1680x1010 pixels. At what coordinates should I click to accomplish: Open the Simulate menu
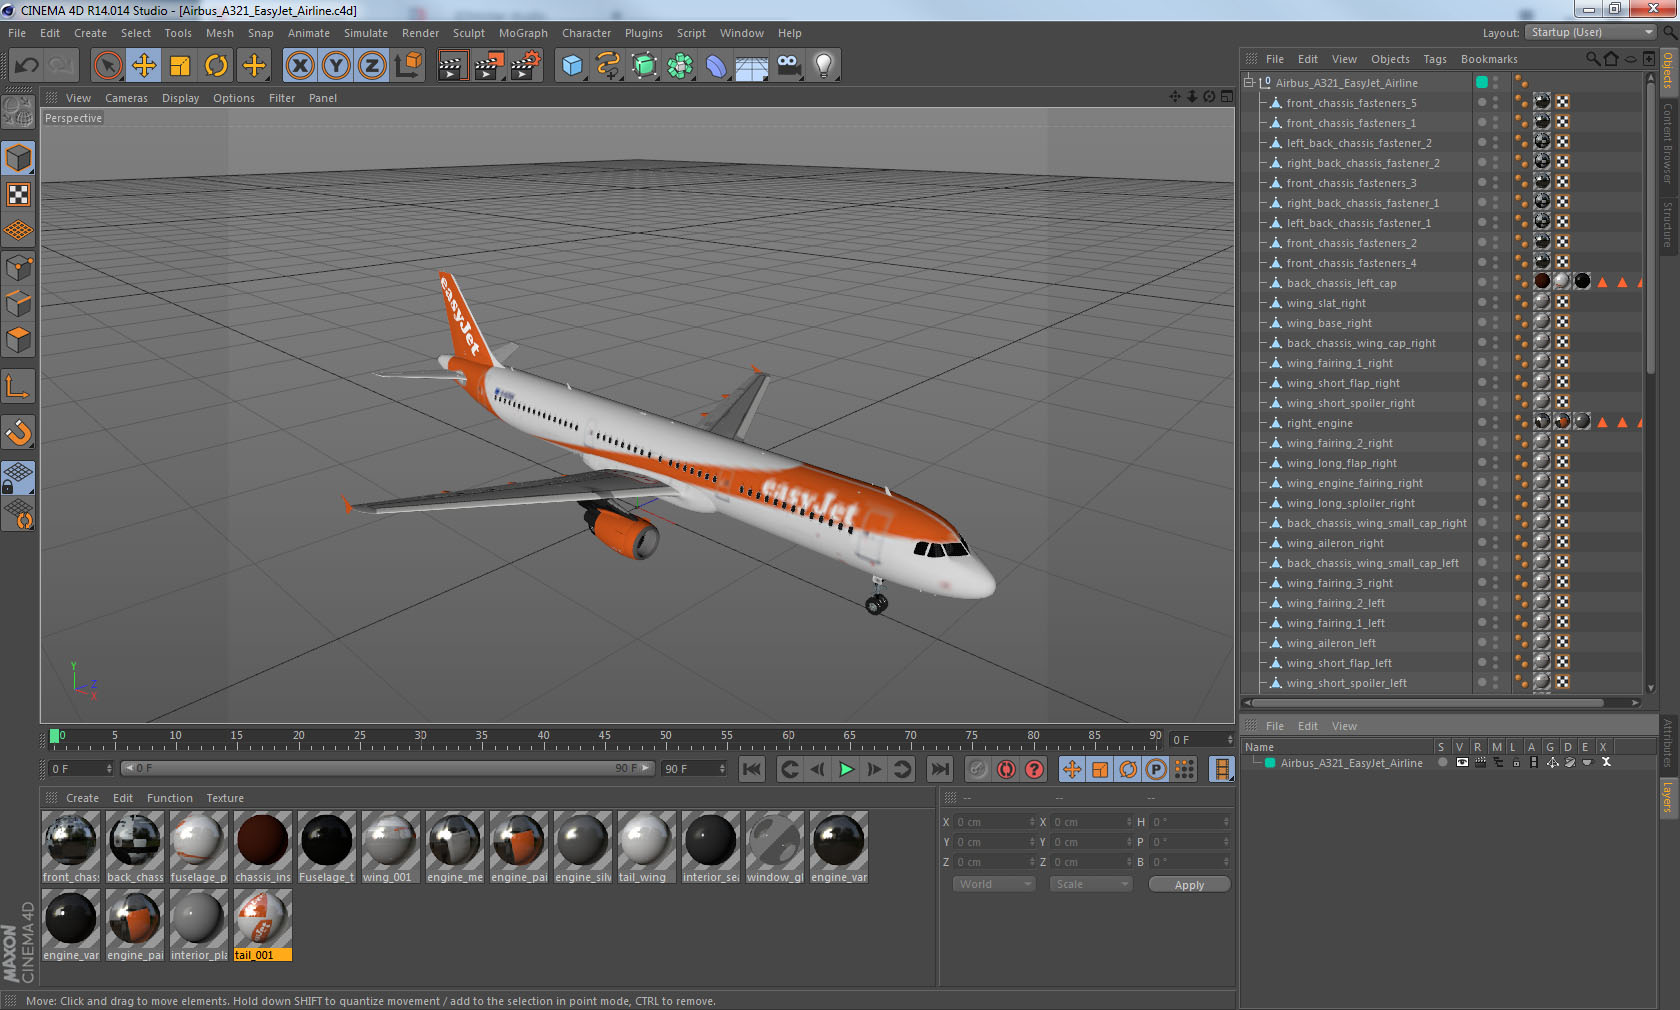point(366,33)
